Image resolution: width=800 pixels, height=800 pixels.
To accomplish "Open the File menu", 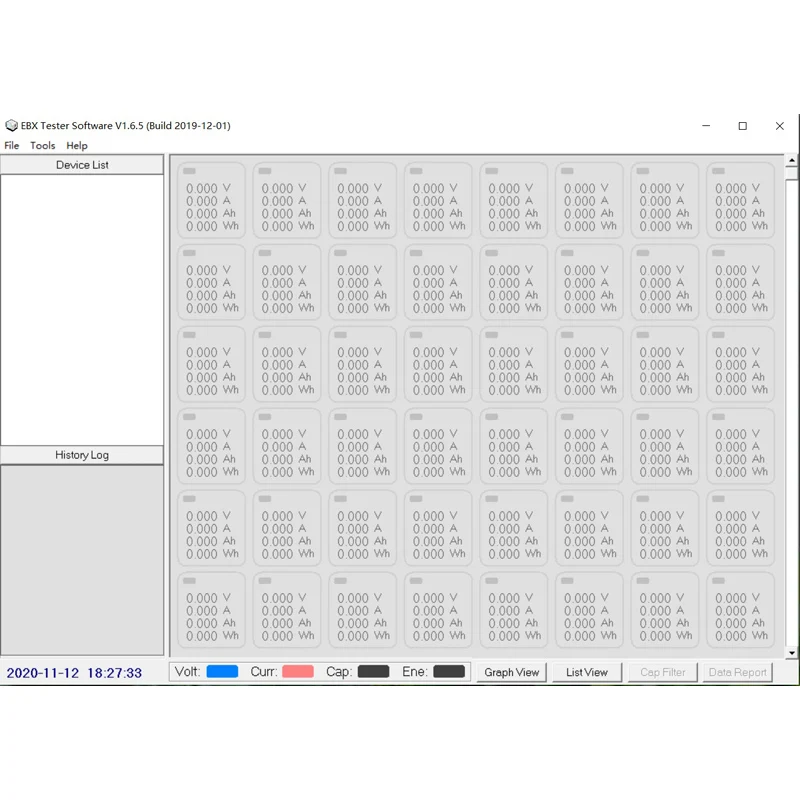I will click(x=12, y=145).
